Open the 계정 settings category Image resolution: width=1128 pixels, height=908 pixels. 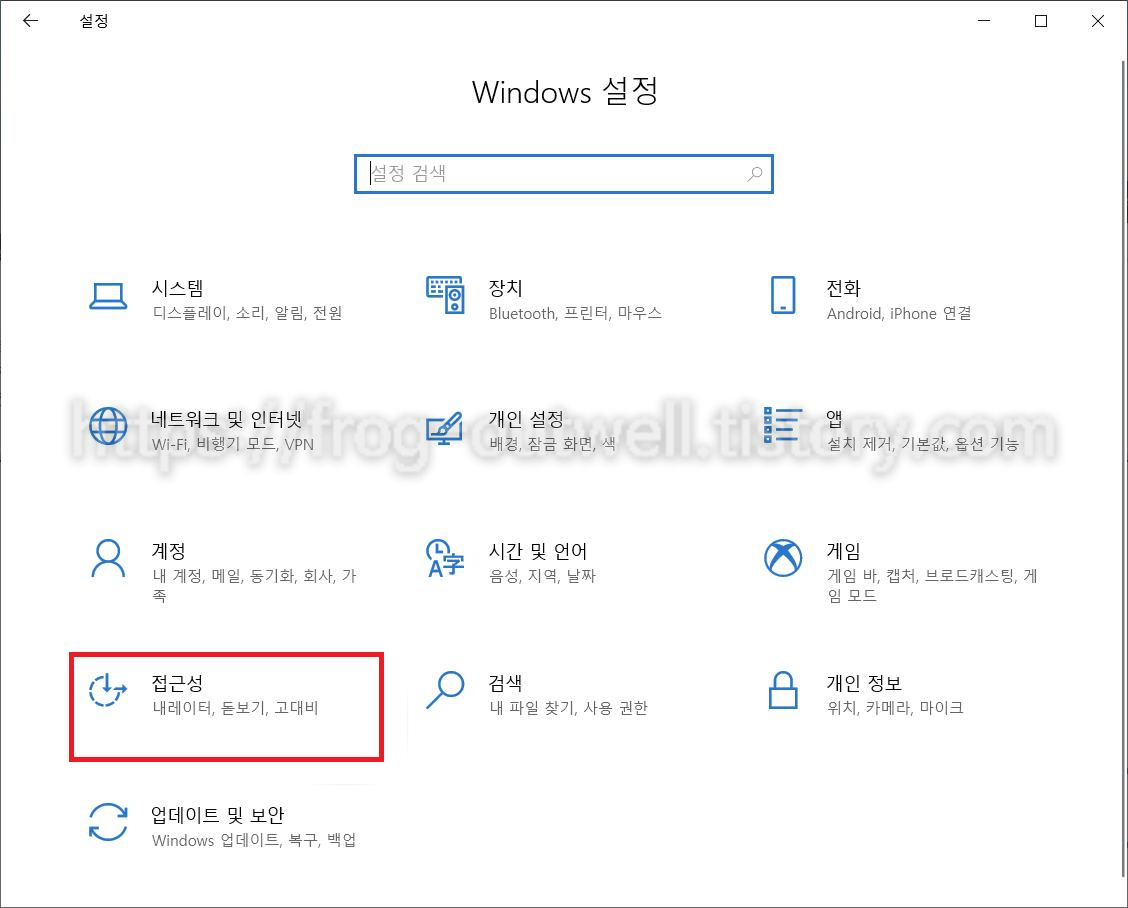click(168, 551)
